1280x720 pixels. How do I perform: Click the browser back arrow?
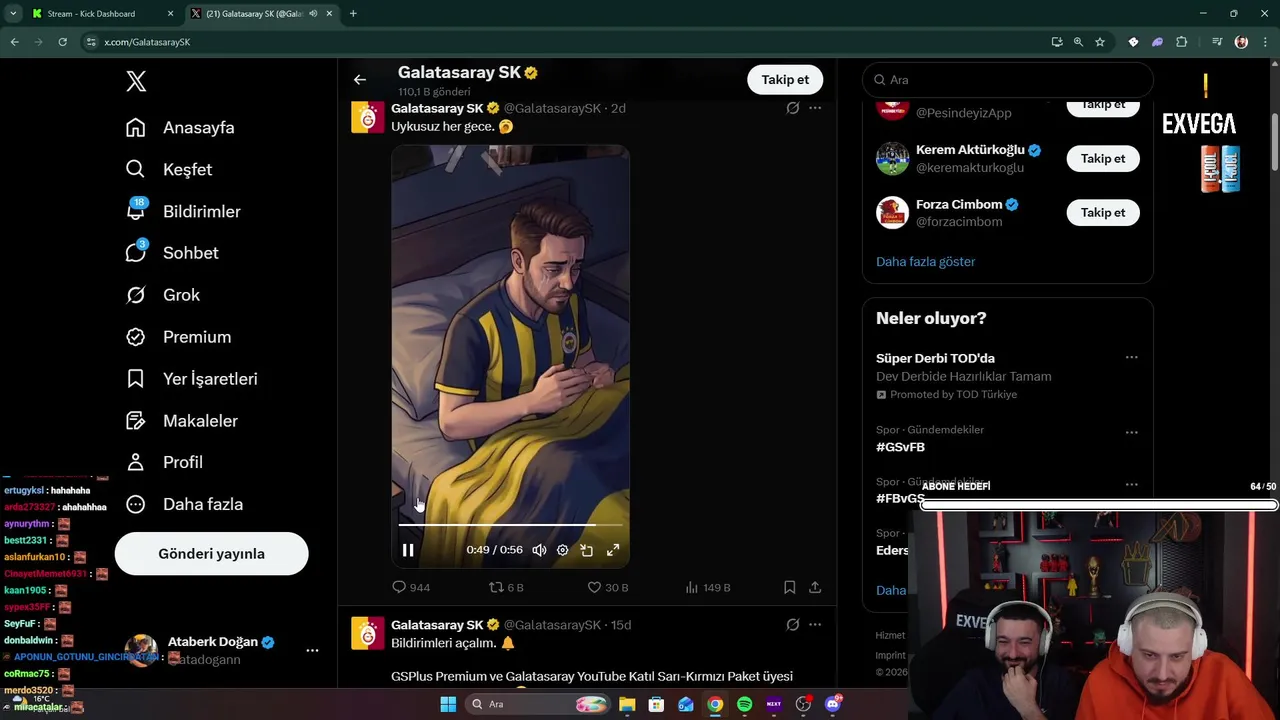pyautogui.click(x=14, y=42)
